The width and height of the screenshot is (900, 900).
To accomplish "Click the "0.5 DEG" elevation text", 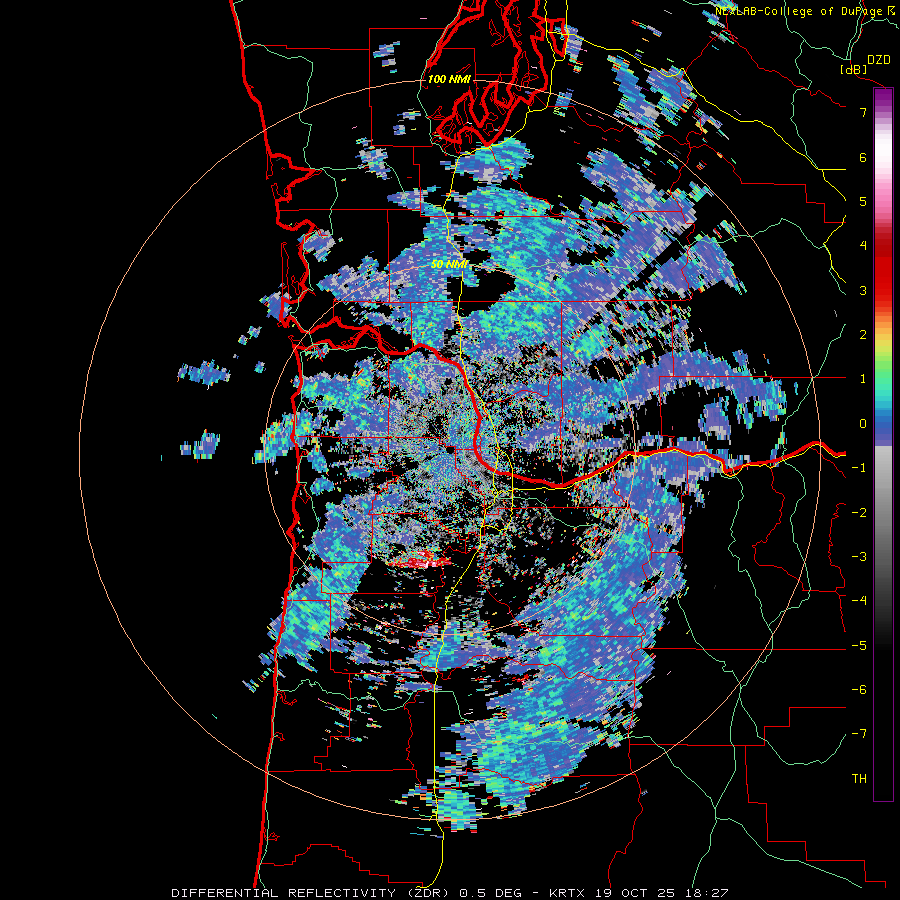I will pos(491,893).
